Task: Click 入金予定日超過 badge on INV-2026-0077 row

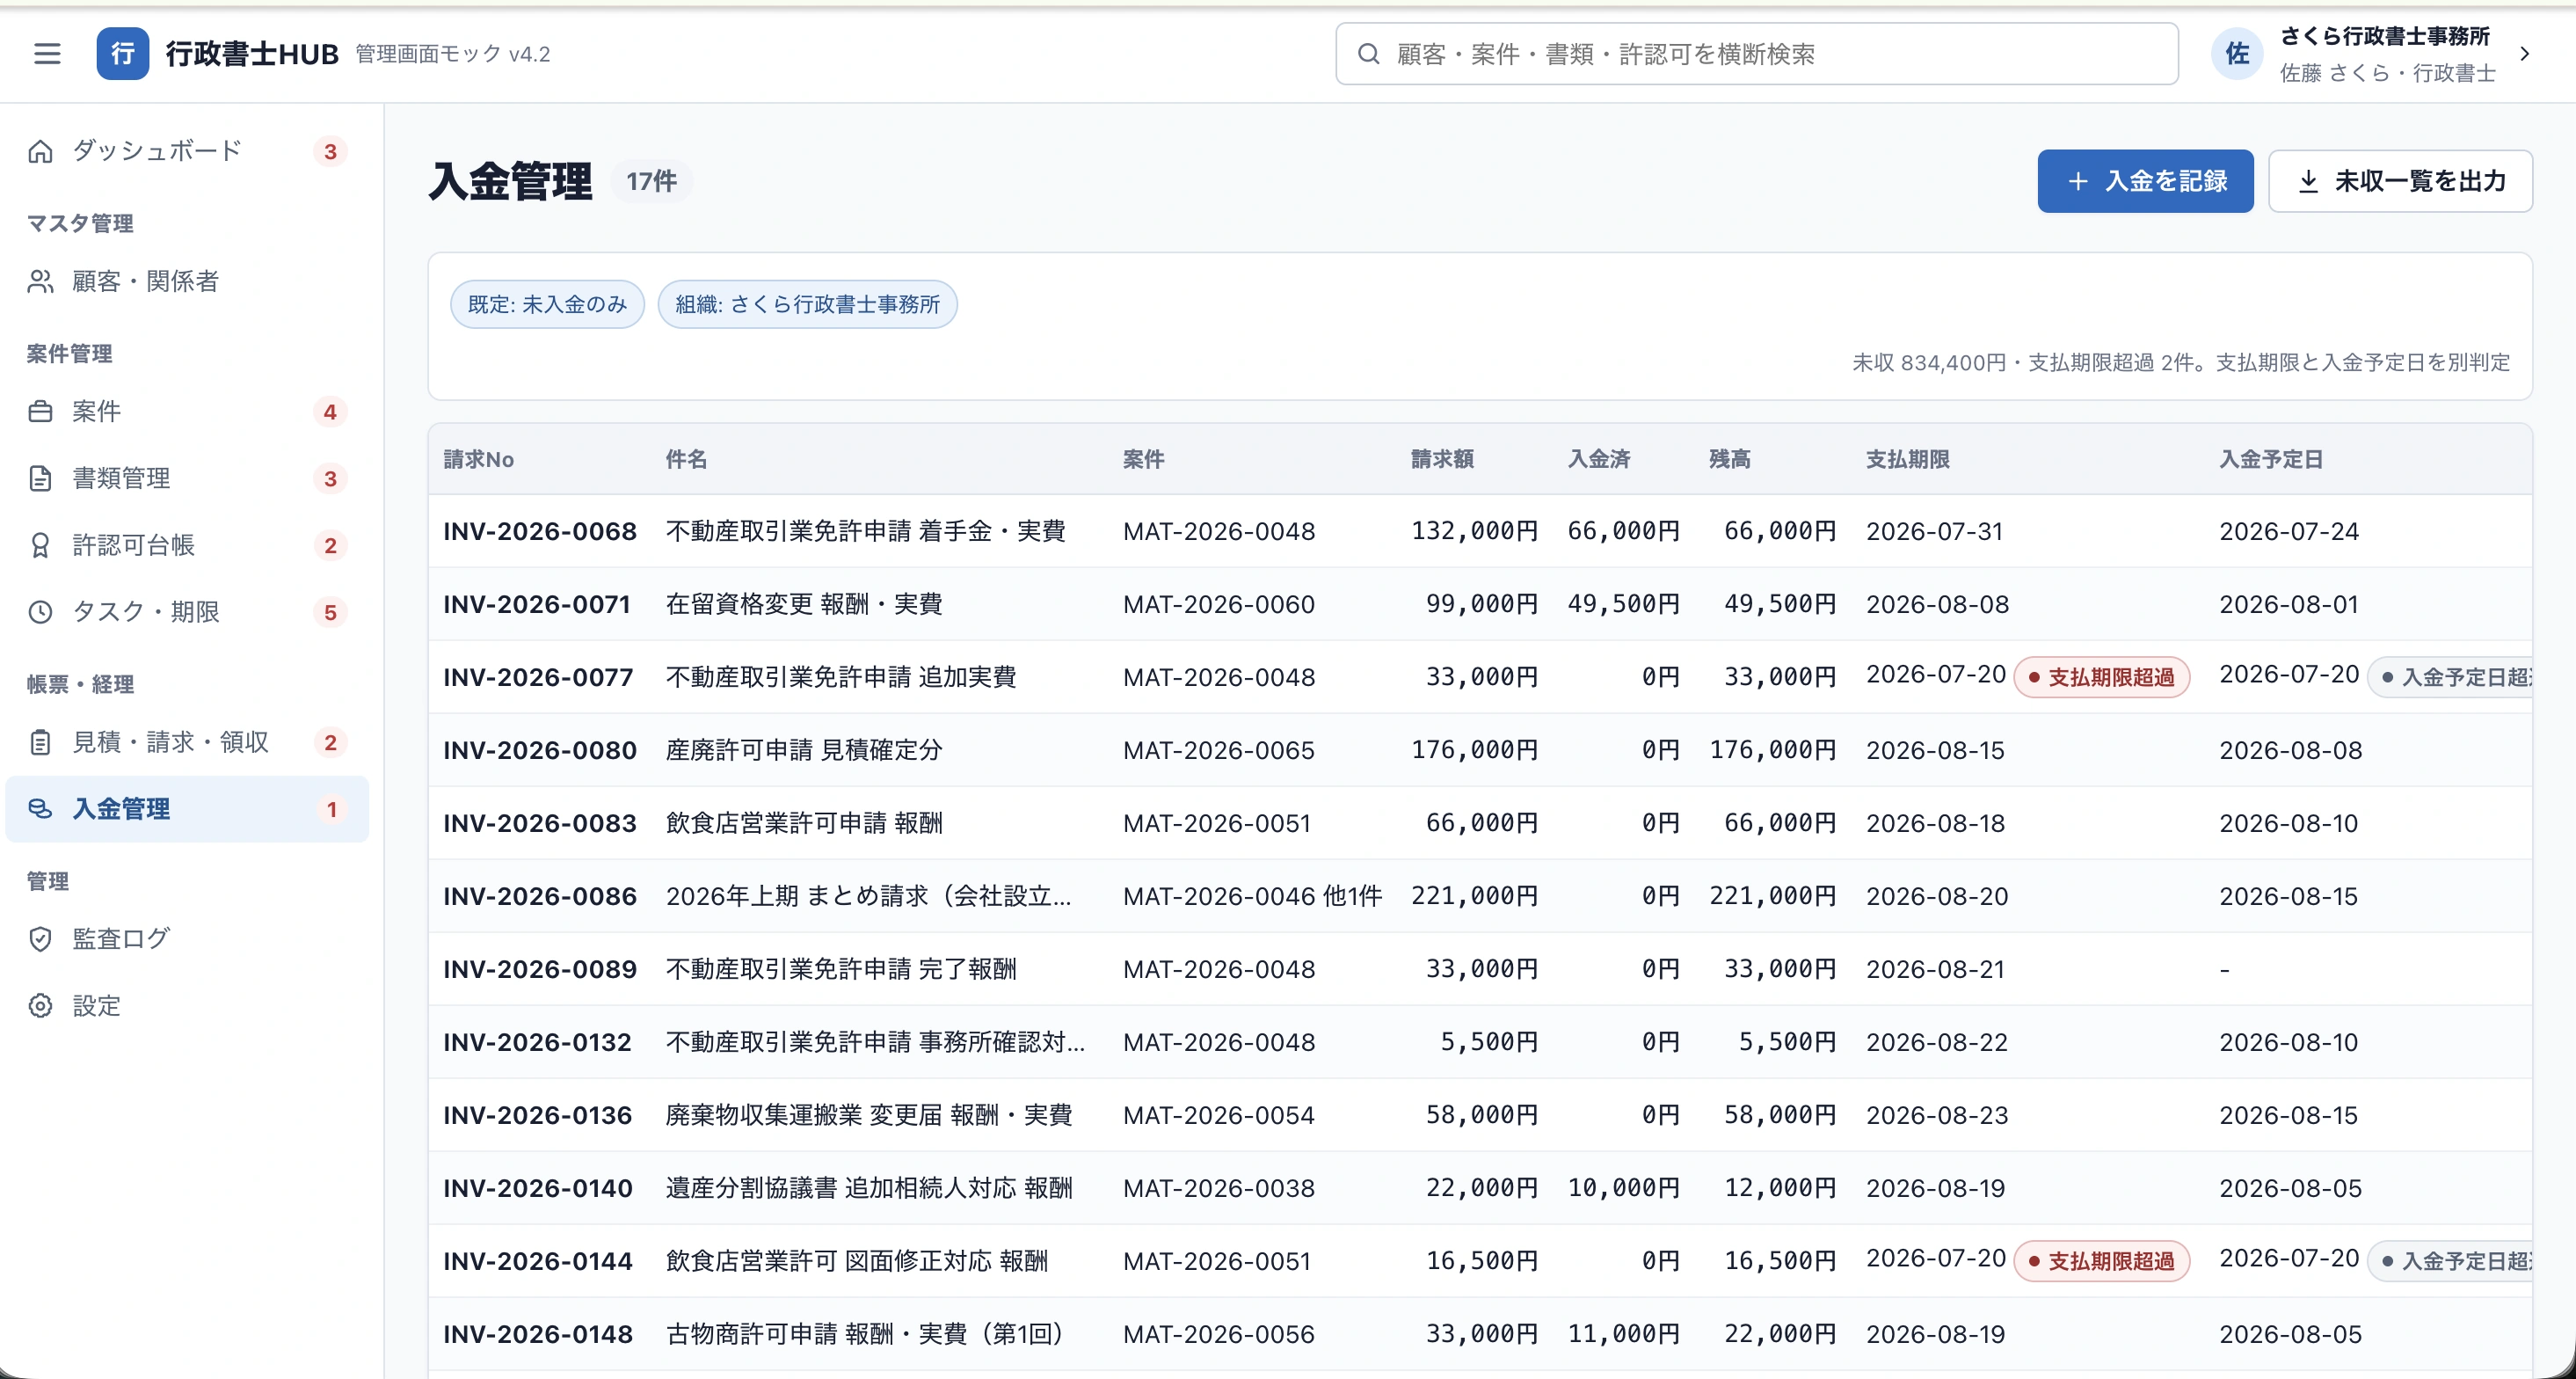Action: click(2450, 677)
